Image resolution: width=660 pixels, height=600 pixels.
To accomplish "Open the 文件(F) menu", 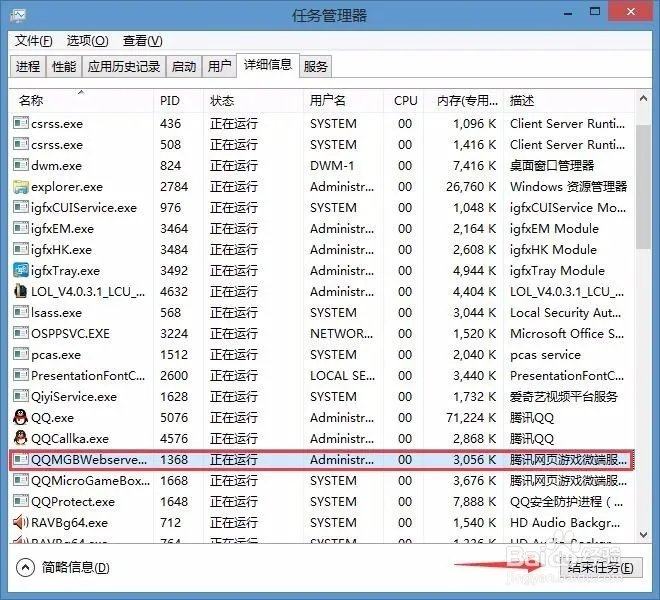I will 34,41.
